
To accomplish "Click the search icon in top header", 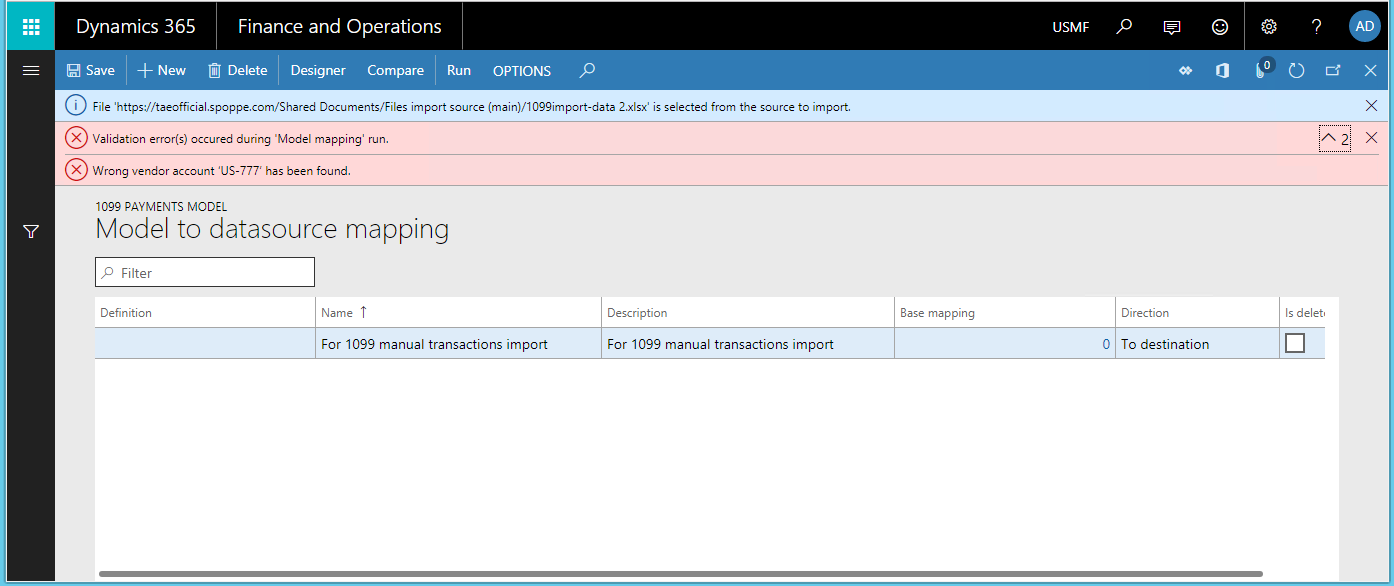I will coord(1124,27).
